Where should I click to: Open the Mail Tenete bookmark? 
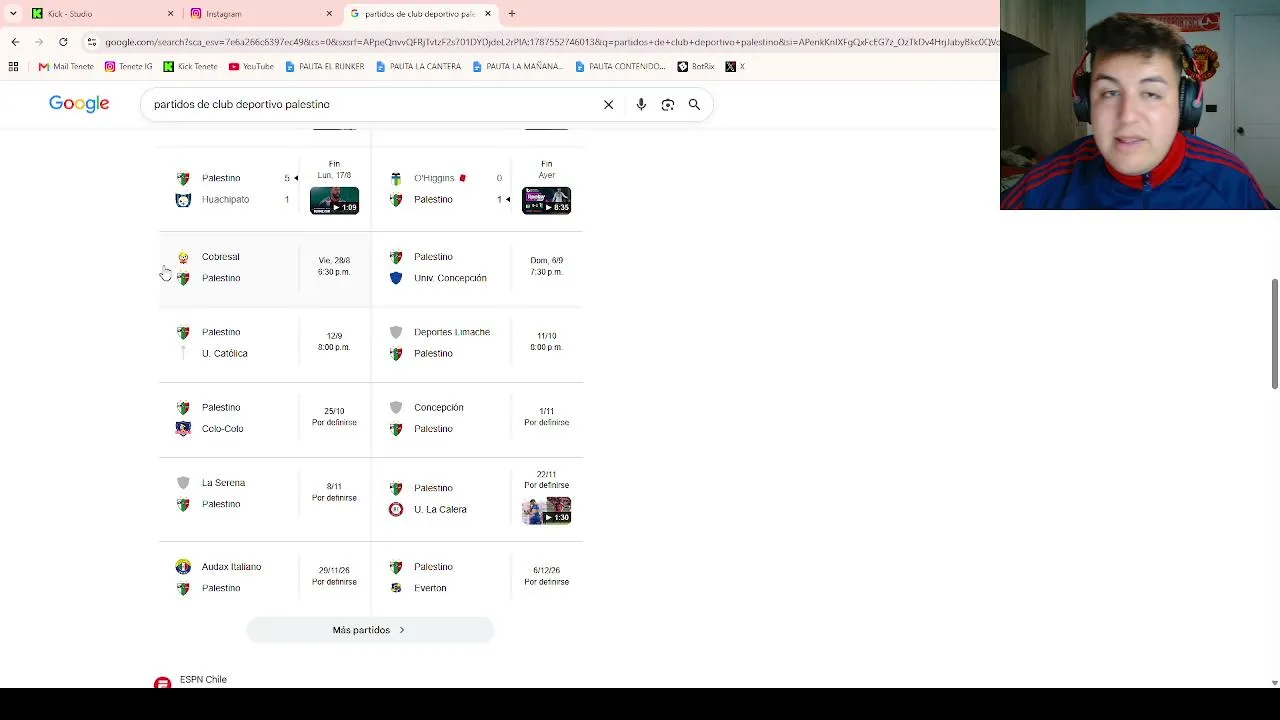[66, 67]
